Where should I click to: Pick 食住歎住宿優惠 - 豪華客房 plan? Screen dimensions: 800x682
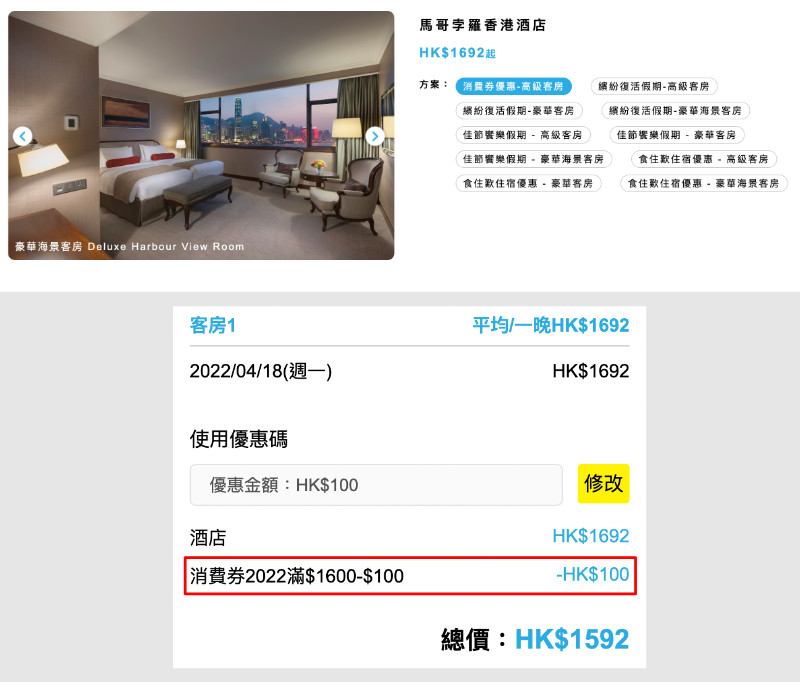528,184
